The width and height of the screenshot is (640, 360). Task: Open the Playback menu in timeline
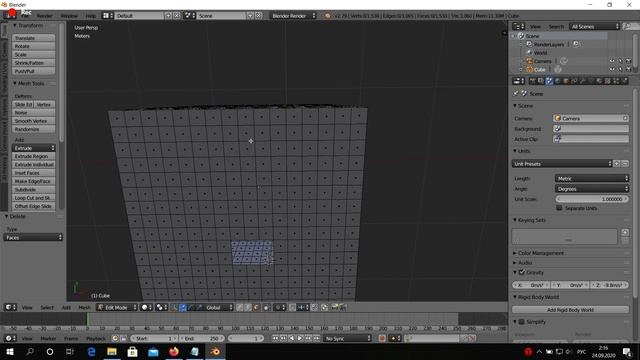coord(96,338)
